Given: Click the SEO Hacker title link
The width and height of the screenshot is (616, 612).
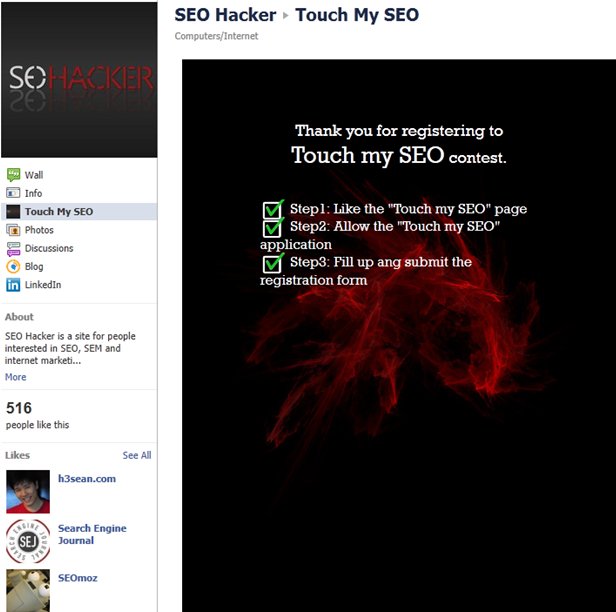Looking at the screenshot, I should coord(225,15).
